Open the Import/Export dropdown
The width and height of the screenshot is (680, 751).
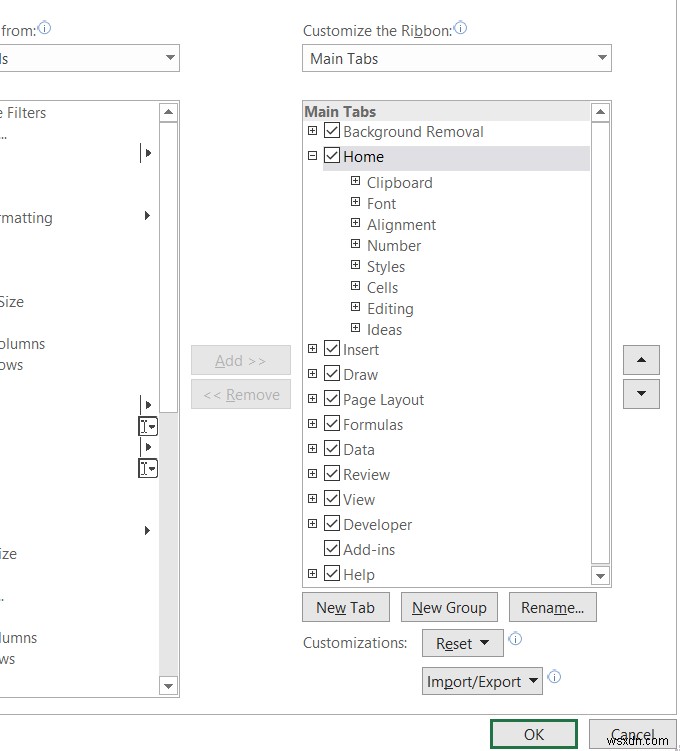pyautogui.click(x=482, y=681)
